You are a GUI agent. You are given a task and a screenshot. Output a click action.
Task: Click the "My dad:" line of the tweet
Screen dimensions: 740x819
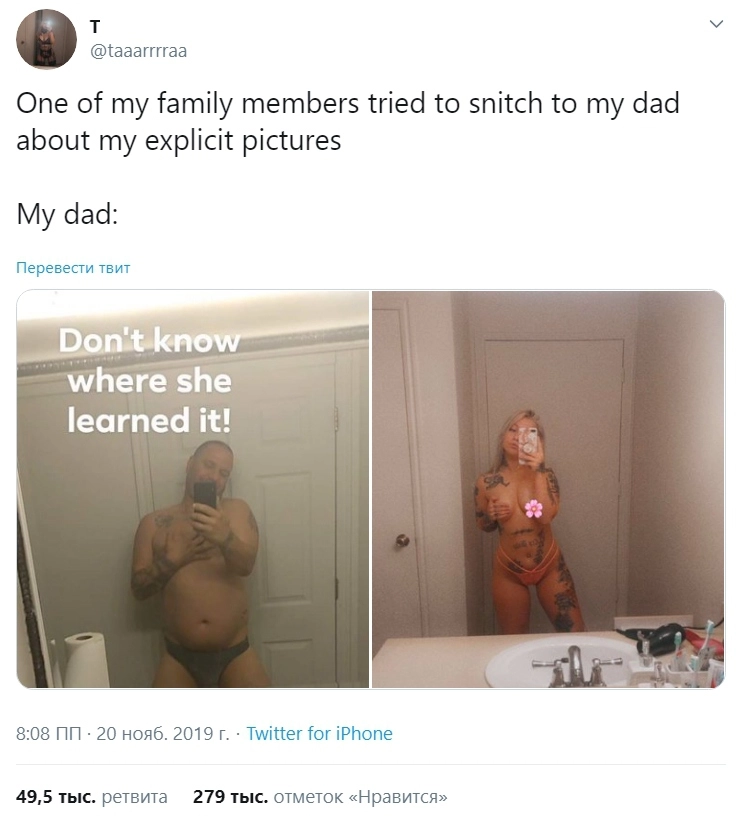pyautogui.click(x=67, y=214)
